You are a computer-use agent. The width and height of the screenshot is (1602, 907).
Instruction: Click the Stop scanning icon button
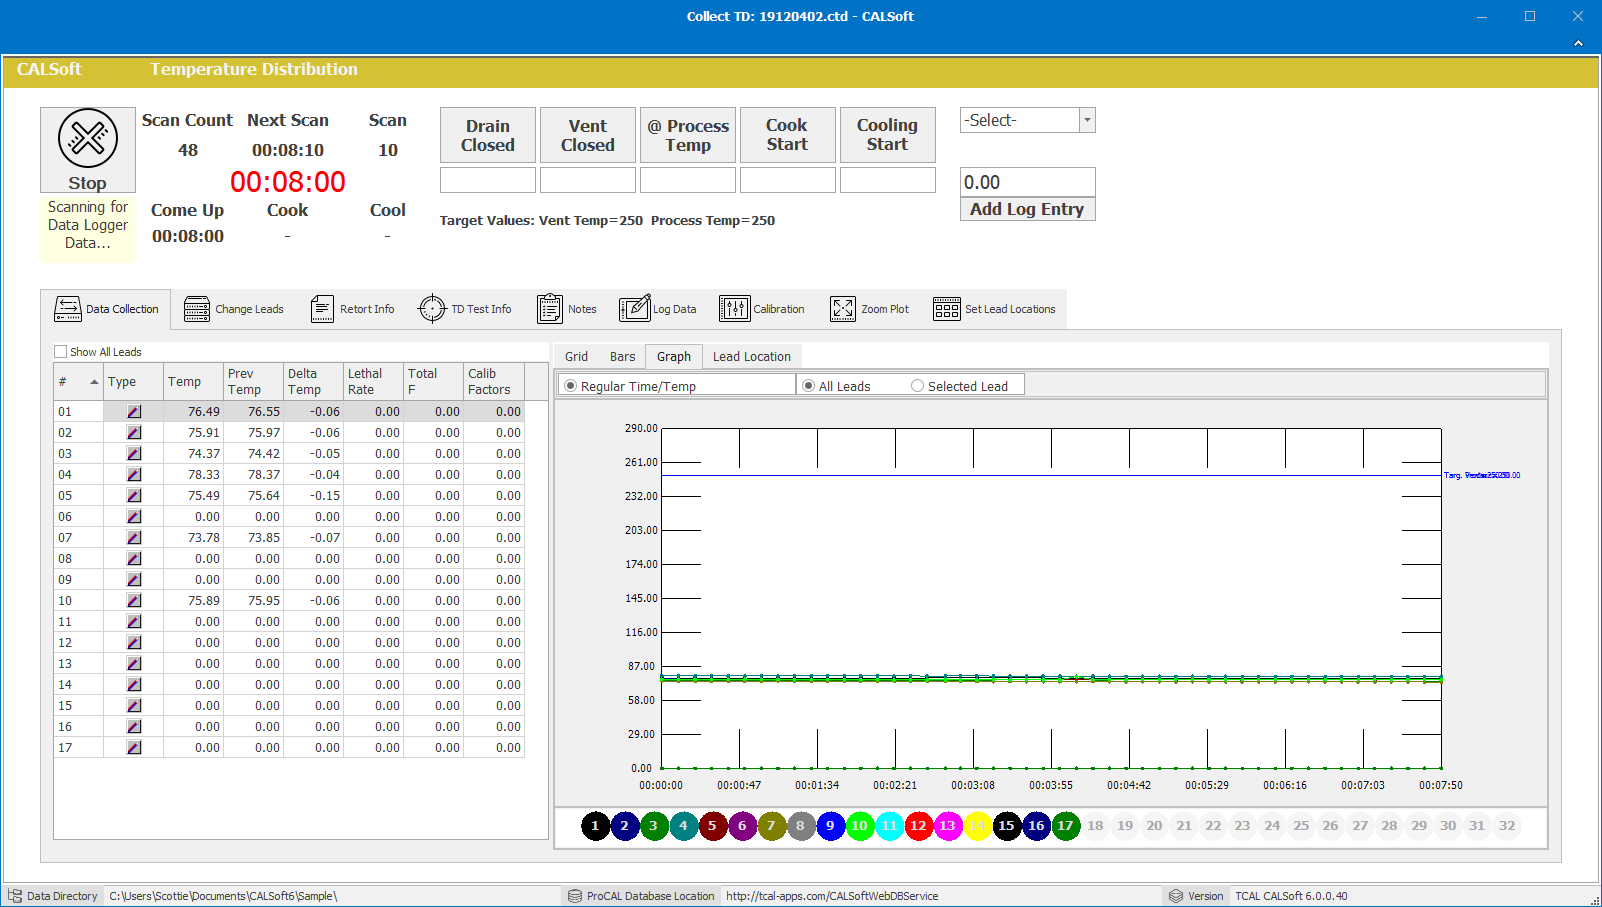pos(88,150)
